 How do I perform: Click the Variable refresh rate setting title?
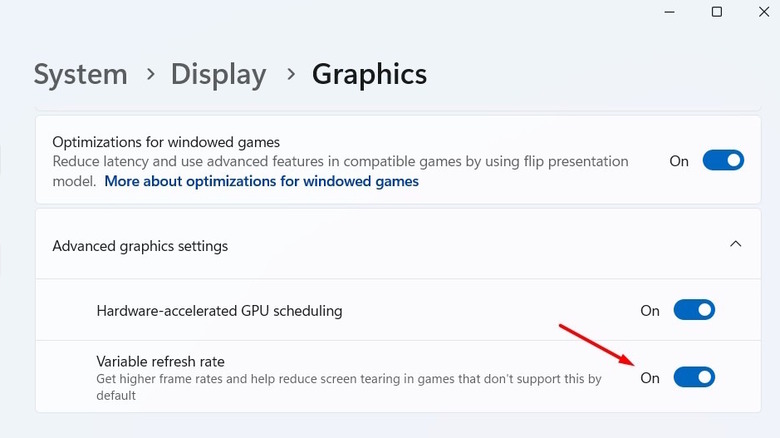tap(167, 361)
